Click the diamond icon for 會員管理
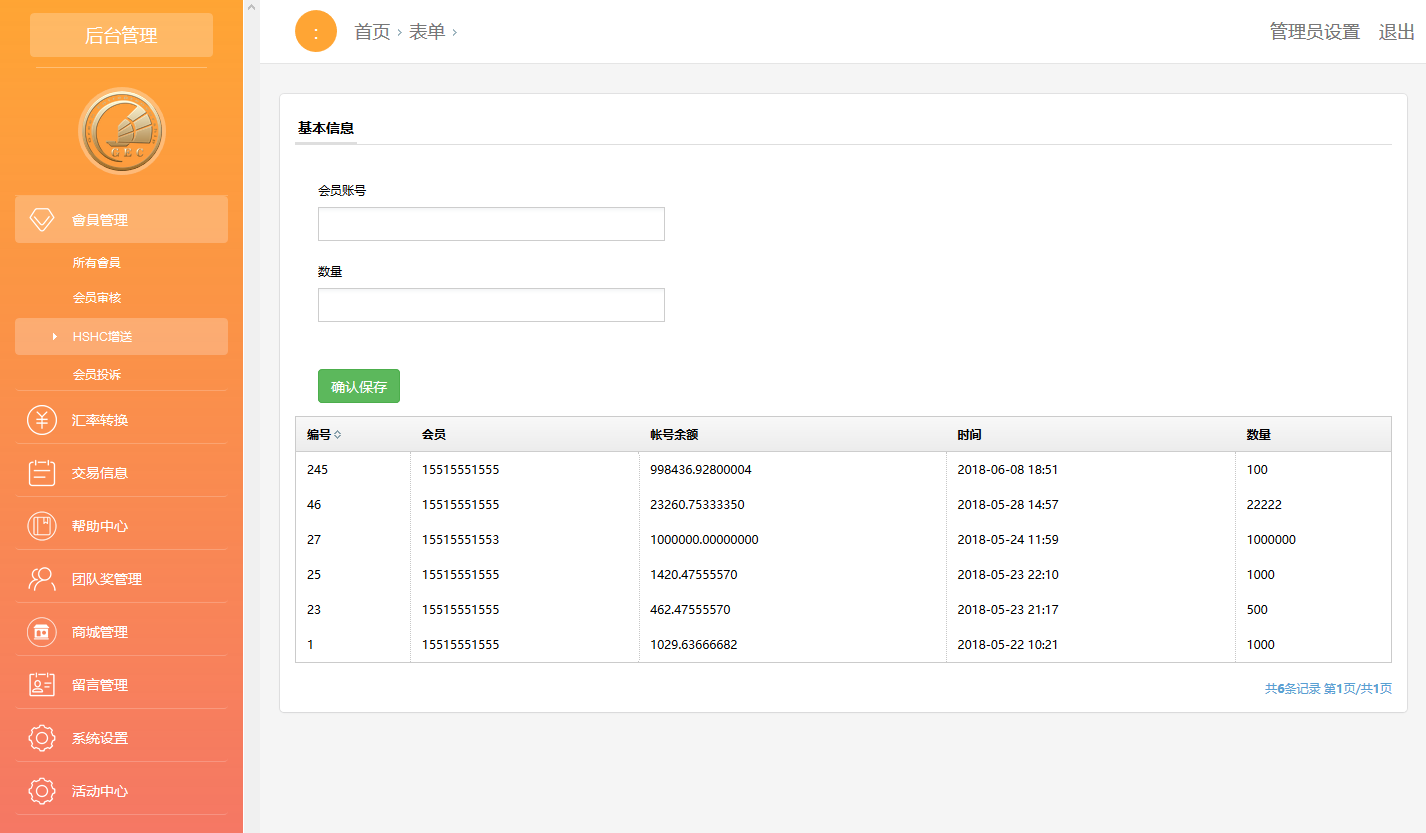 click(x=42, y=220)
